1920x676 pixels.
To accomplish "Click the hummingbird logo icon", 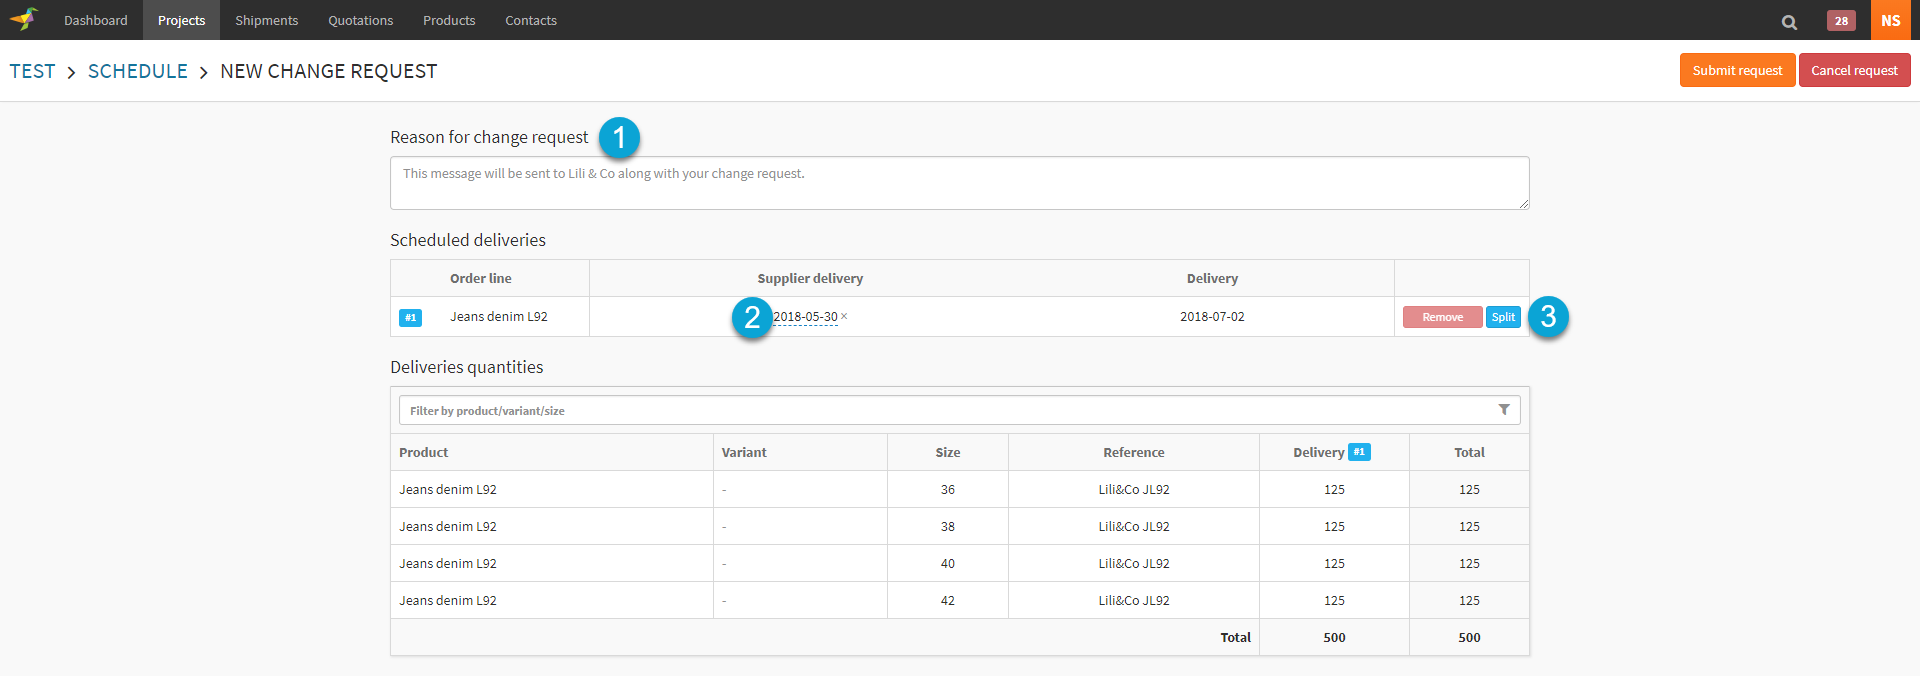I will coord(24,19).
